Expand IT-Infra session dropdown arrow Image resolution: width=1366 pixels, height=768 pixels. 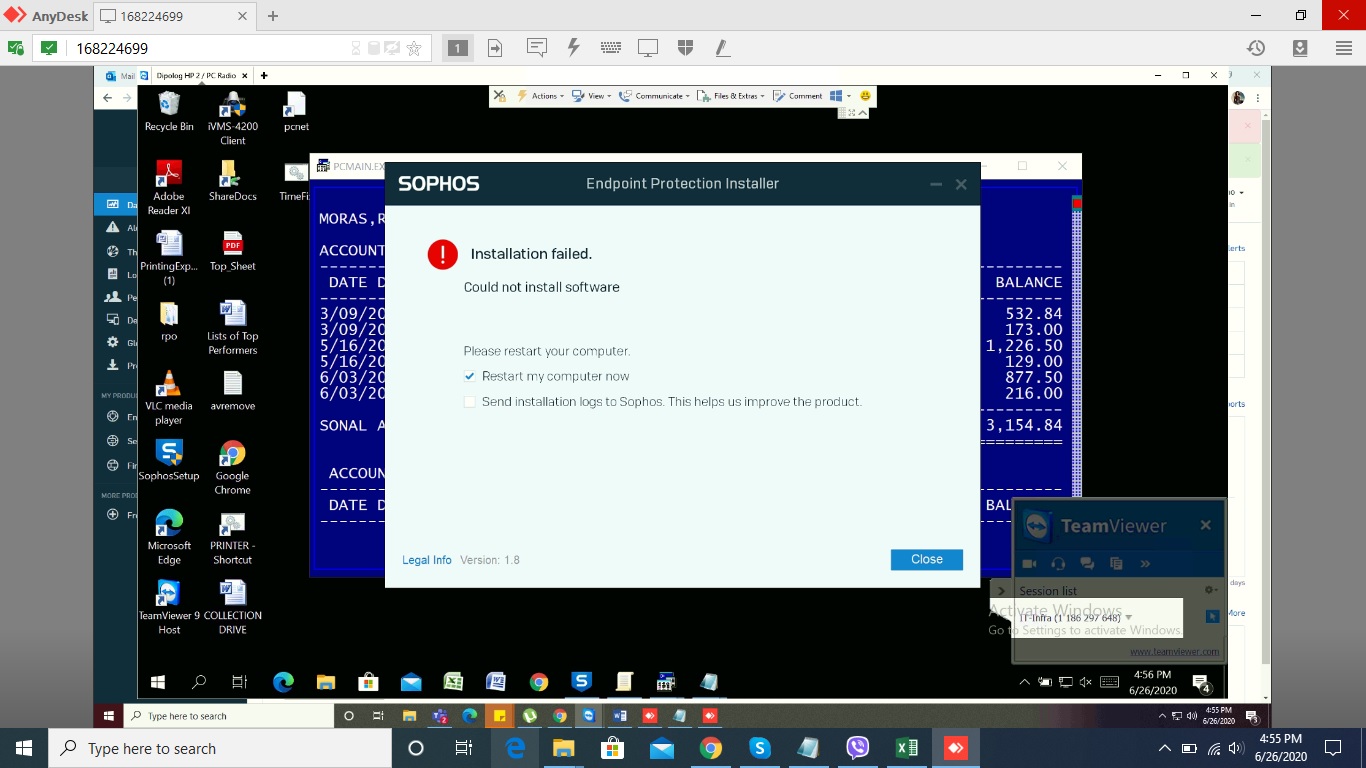pyautogui.click(x=1129, y=618)
